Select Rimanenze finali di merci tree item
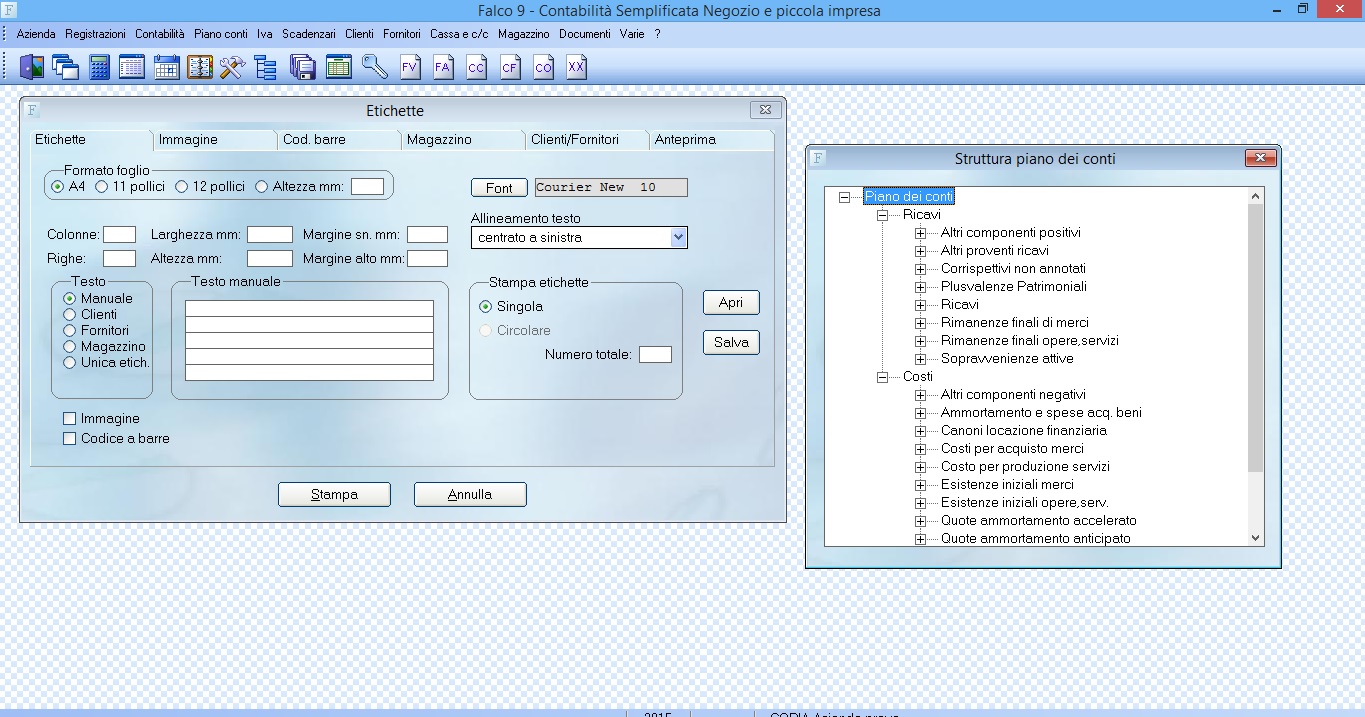Image resolution: width=1365 pixels, height=717 pixels. [1015, 323]
